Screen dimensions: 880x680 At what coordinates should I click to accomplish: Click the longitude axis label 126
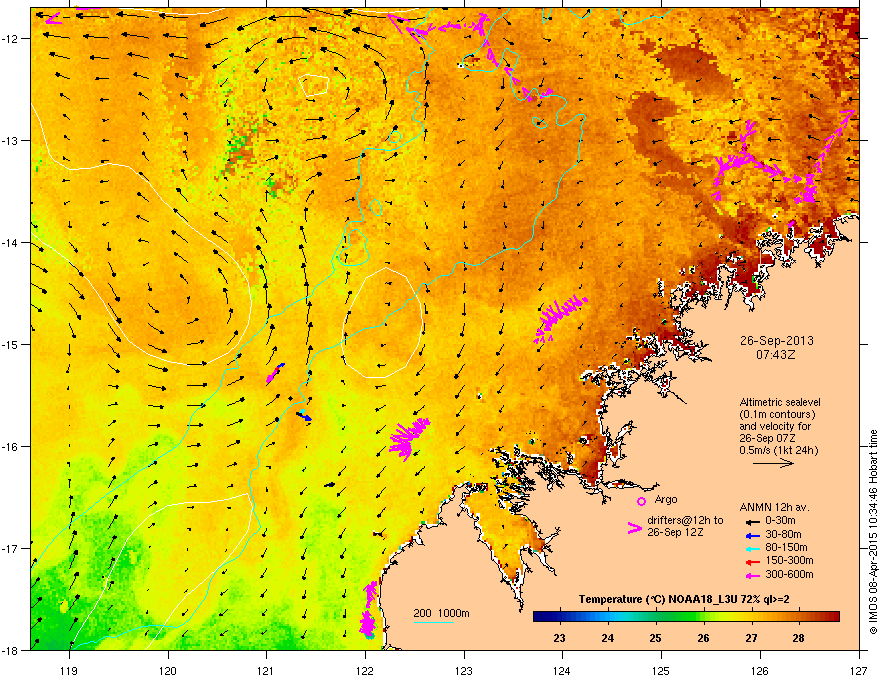pyautogui.click(x=760, y=670)
